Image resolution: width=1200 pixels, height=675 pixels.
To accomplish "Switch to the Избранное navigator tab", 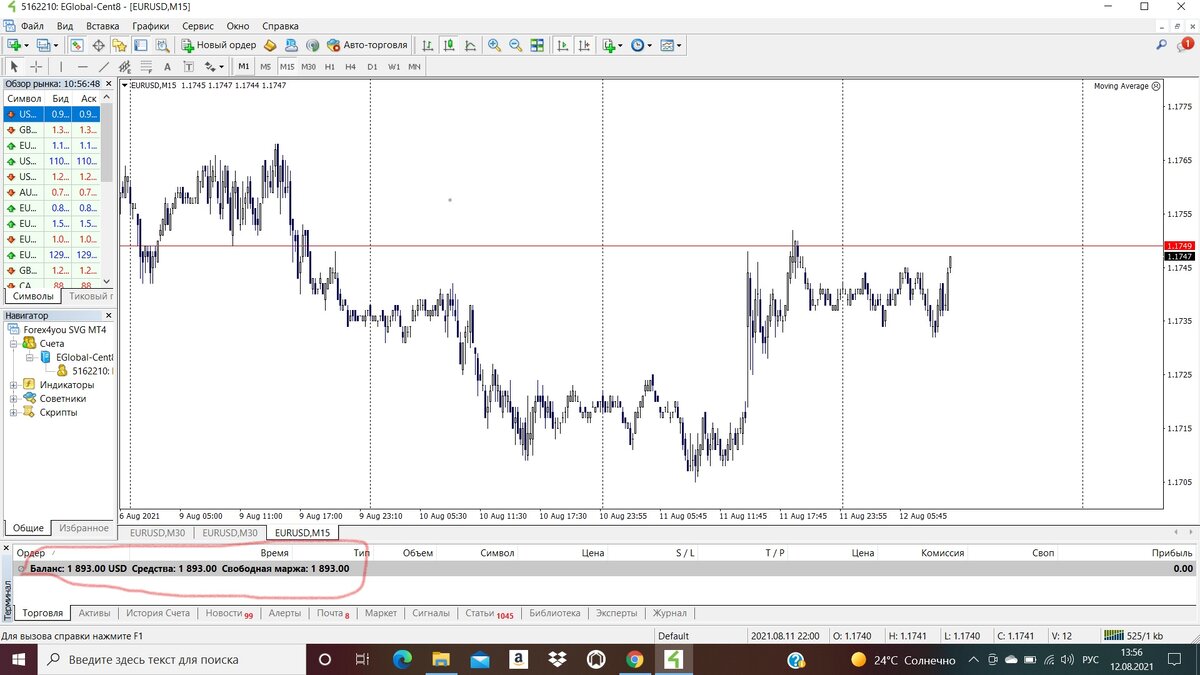I will 84,528.
